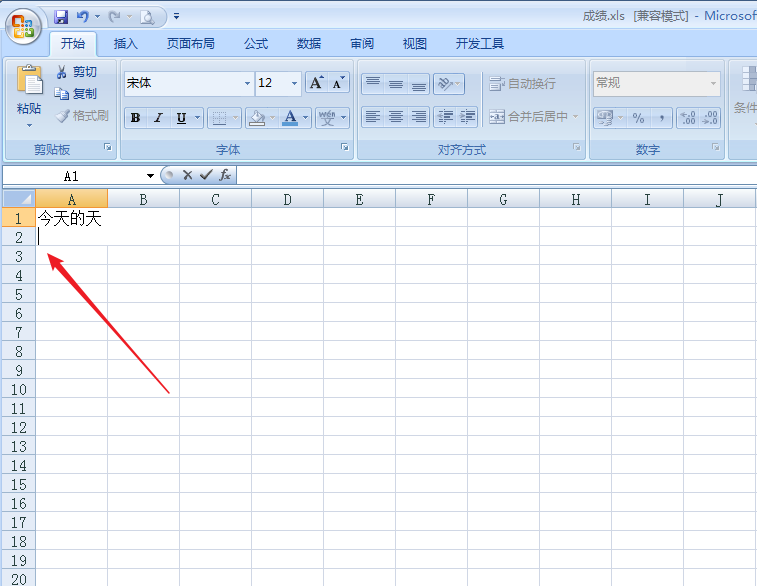Align text right
The image size is (757, 586).
pyautogui.click(x=419, y=117)
